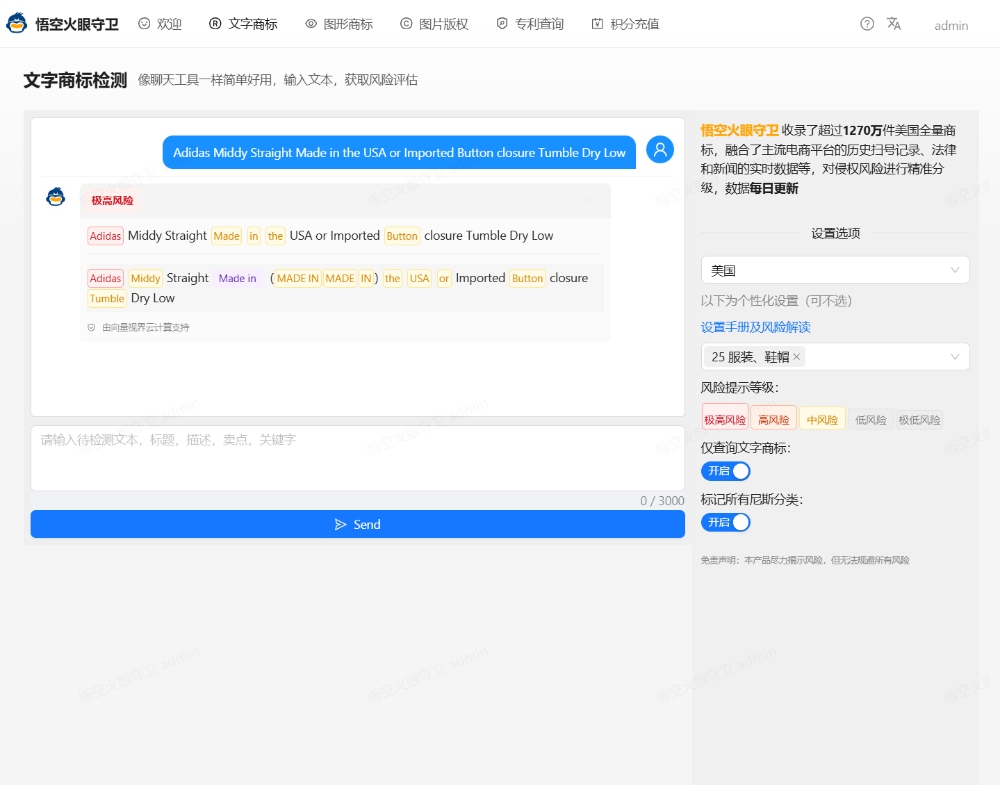The height and width of the screenshot is (785, 1000).
Task: Expand the 美国 country dropdown
Action: coord(835,270)
